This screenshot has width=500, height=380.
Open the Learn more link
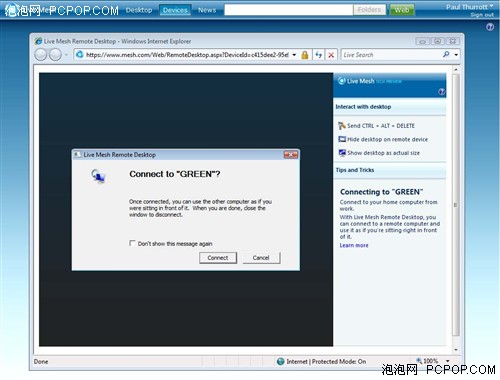(x=354, y=245)
